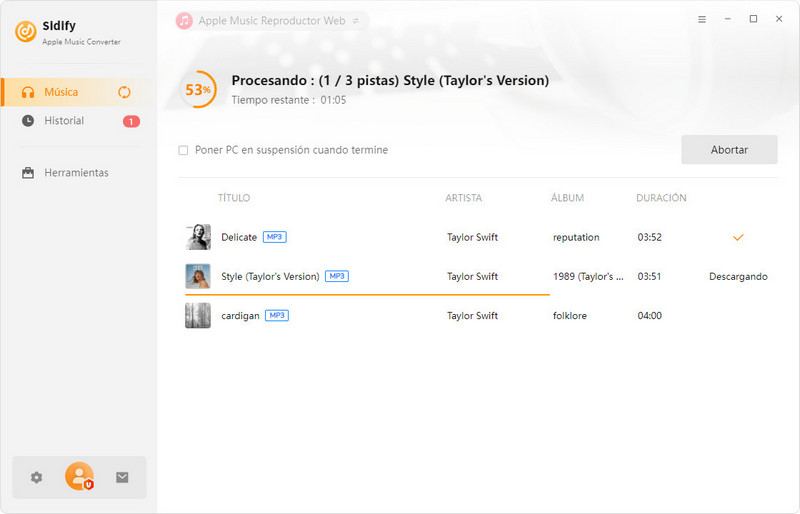Click the ÁLBUM column header
This screenshot has width=800, height=514.
[x=567, y=198]
